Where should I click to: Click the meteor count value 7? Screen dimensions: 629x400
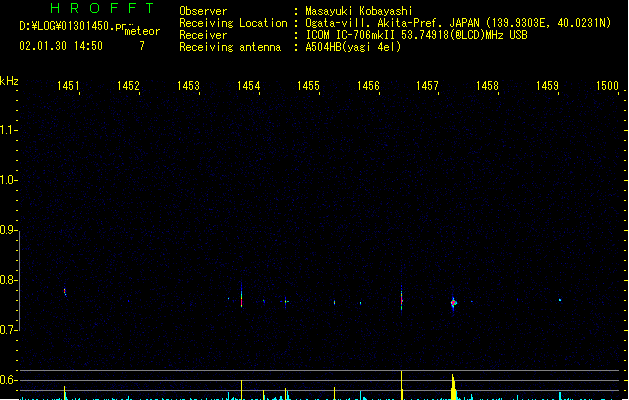[142, 46]
